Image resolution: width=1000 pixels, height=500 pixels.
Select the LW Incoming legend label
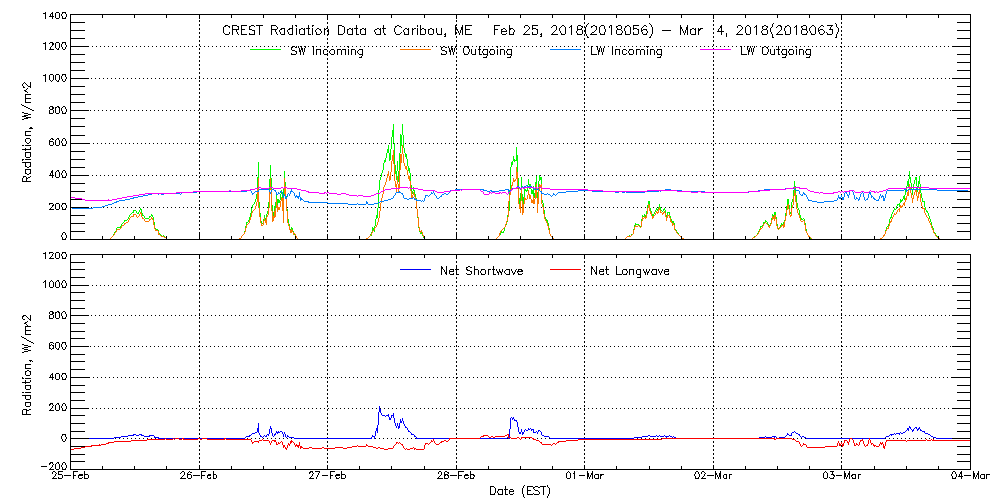click(626, 52)
